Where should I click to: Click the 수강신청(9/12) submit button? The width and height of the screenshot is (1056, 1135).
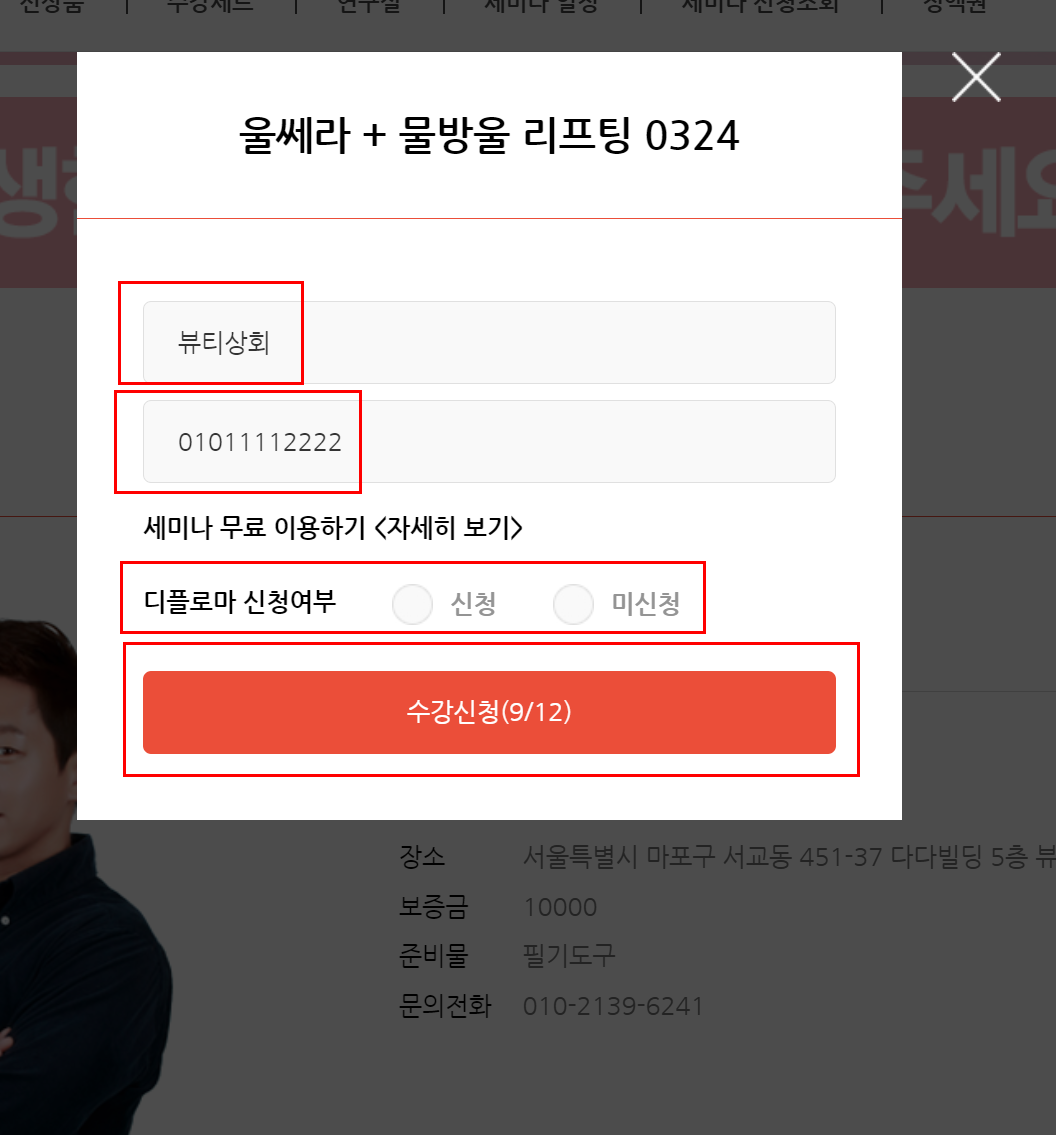[489, 712]
